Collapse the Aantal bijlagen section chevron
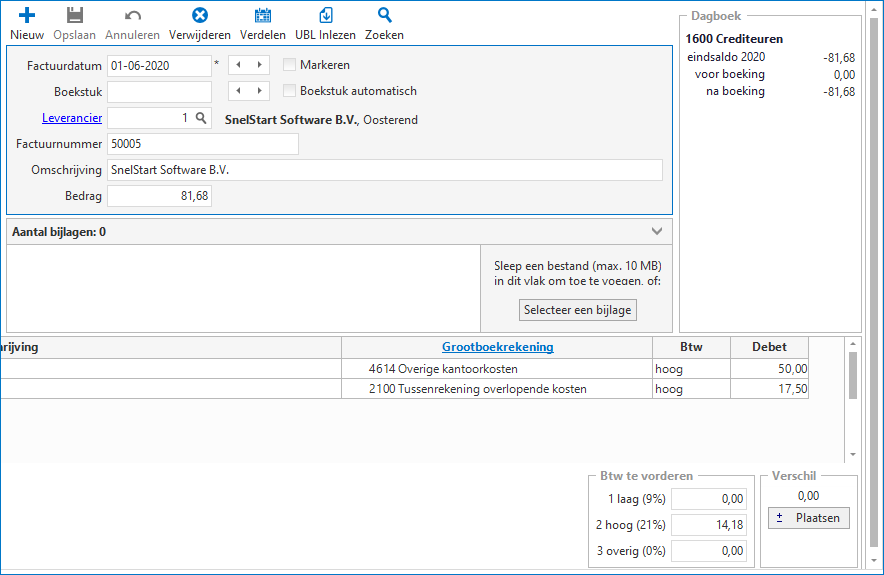 coord(657,231)
